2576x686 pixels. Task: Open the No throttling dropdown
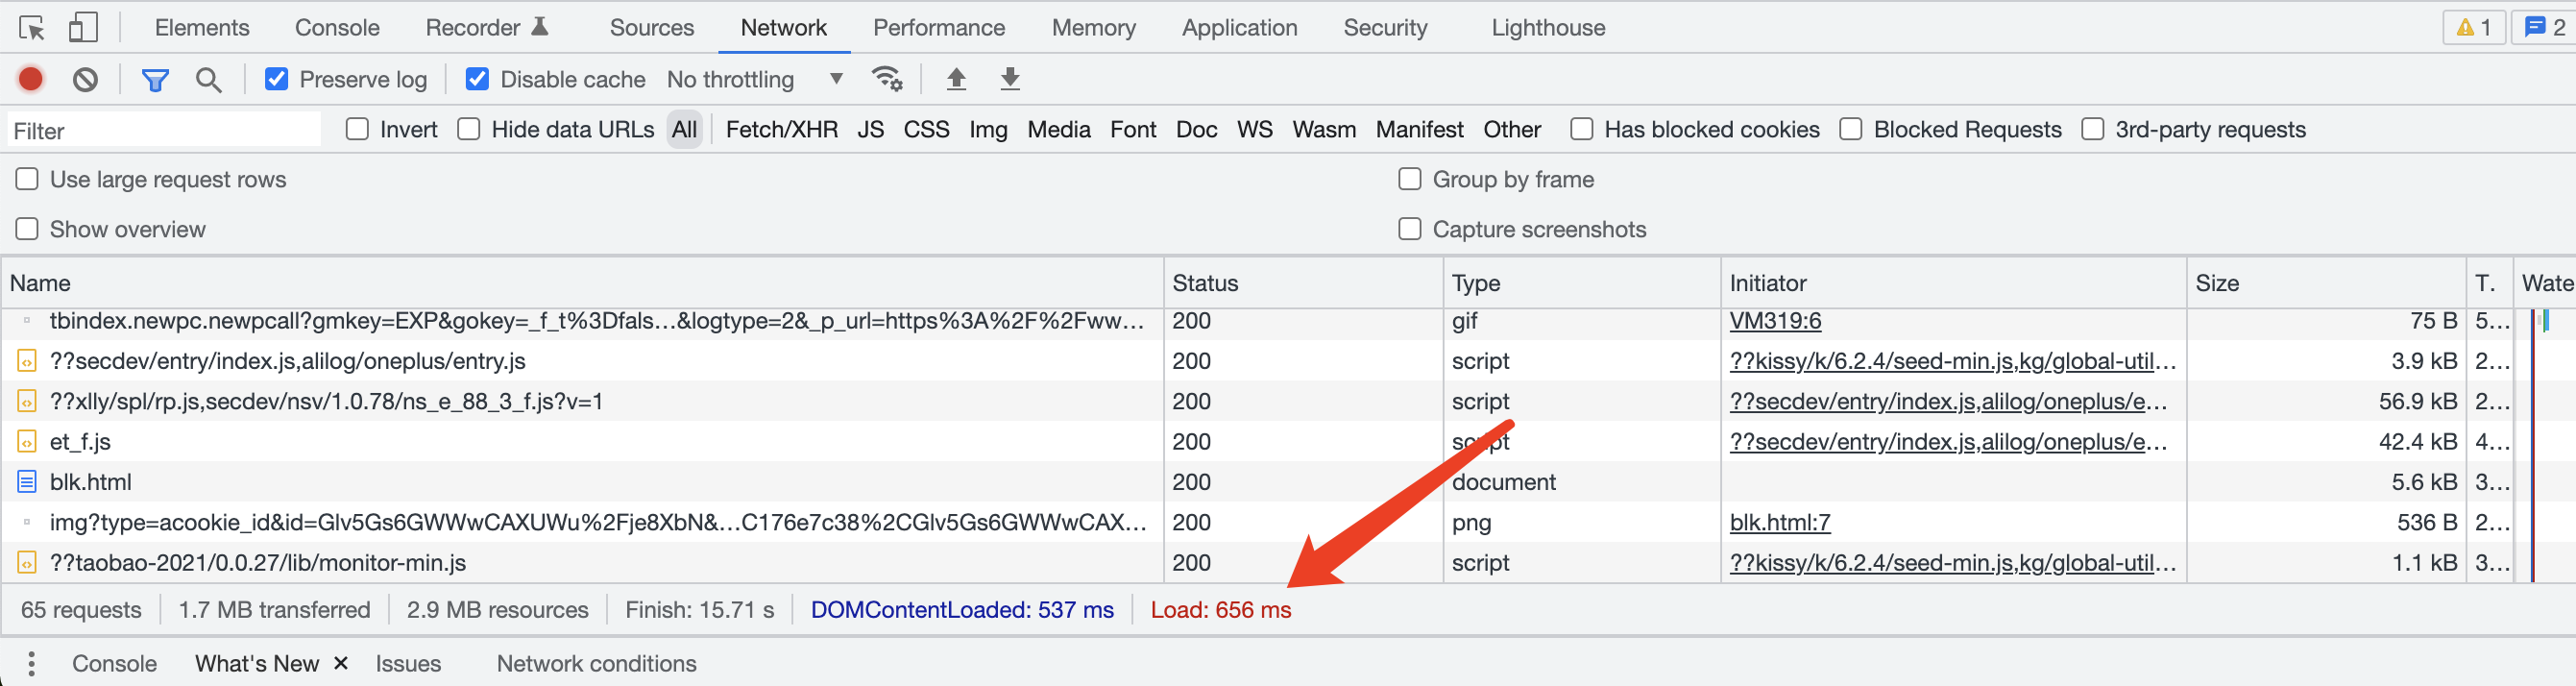click(755, 79)
